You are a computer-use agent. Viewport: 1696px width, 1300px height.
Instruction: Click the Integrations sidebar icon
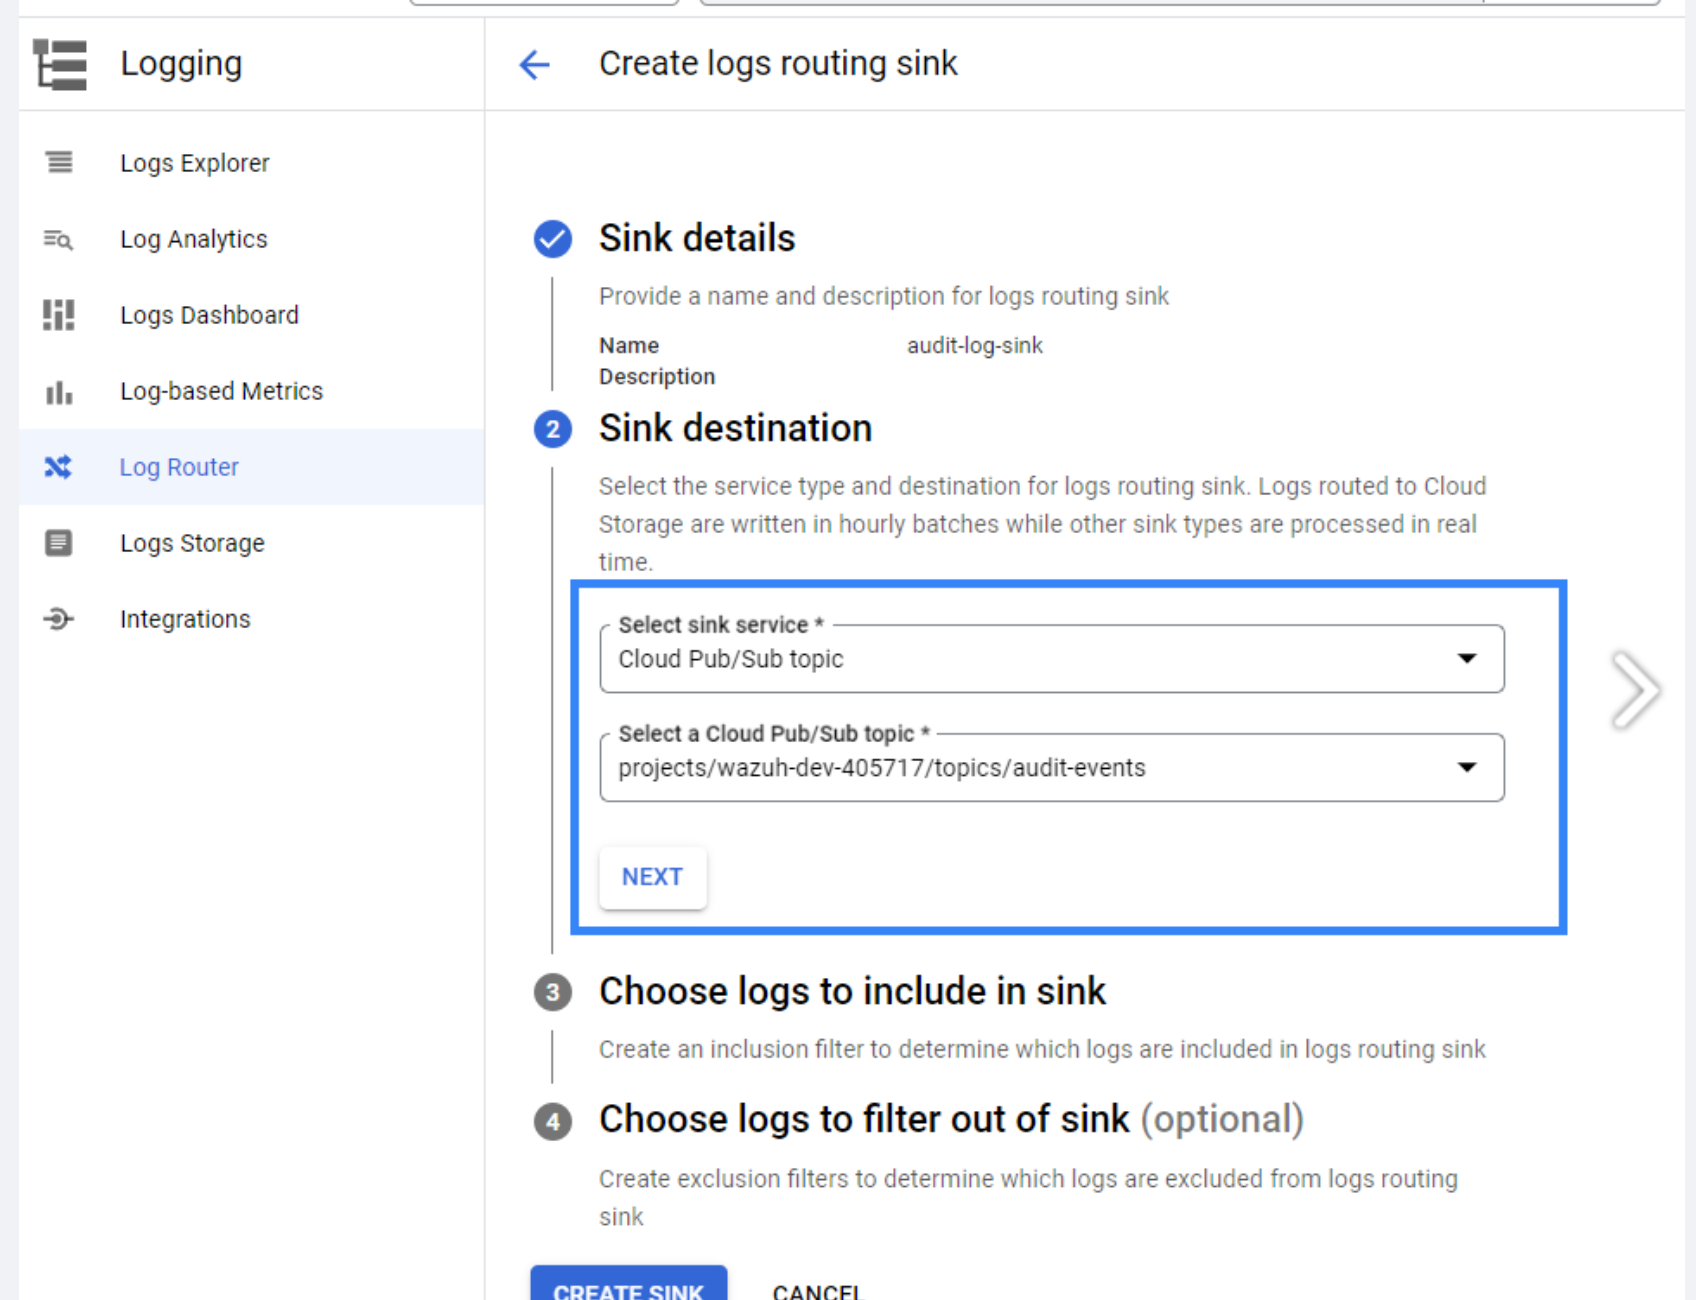pos(58,619)
